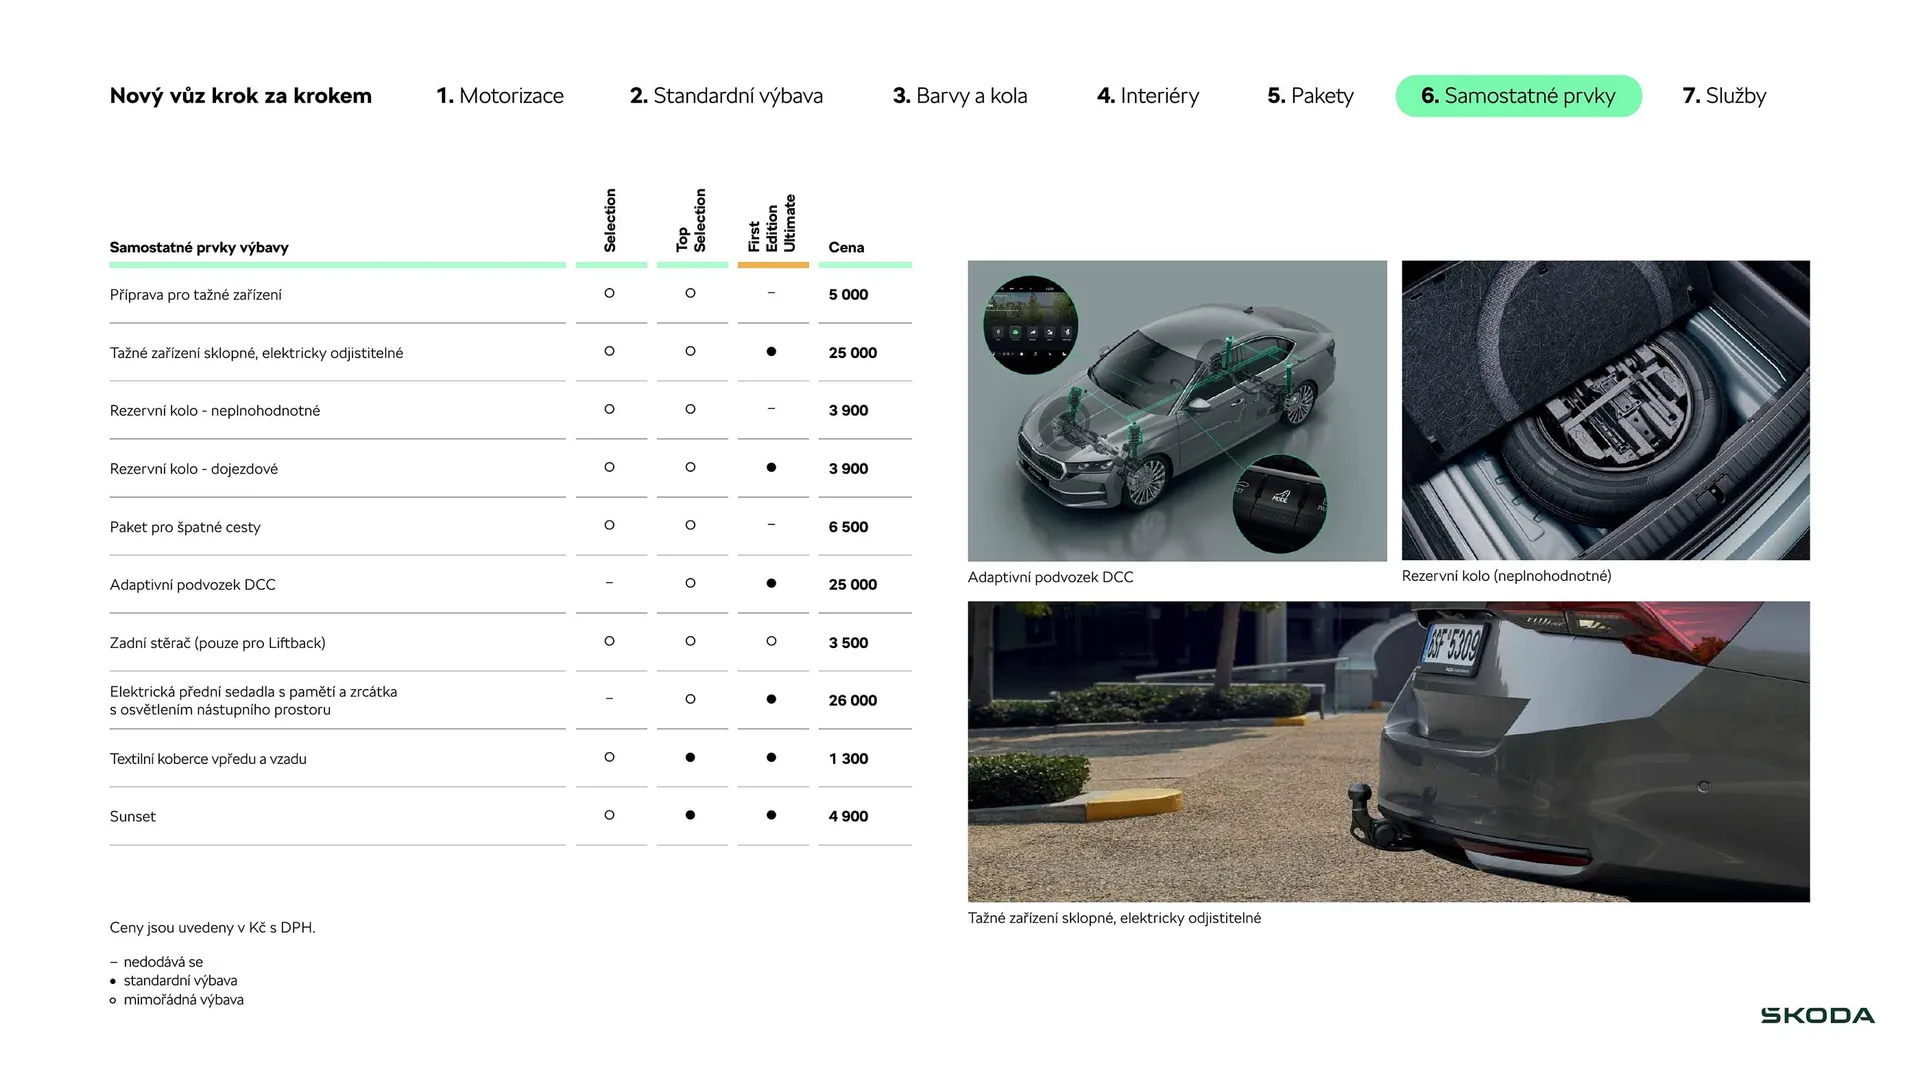Click First Edition filled dot for Elektrická přední sedadla

click(x=771, y=699)
